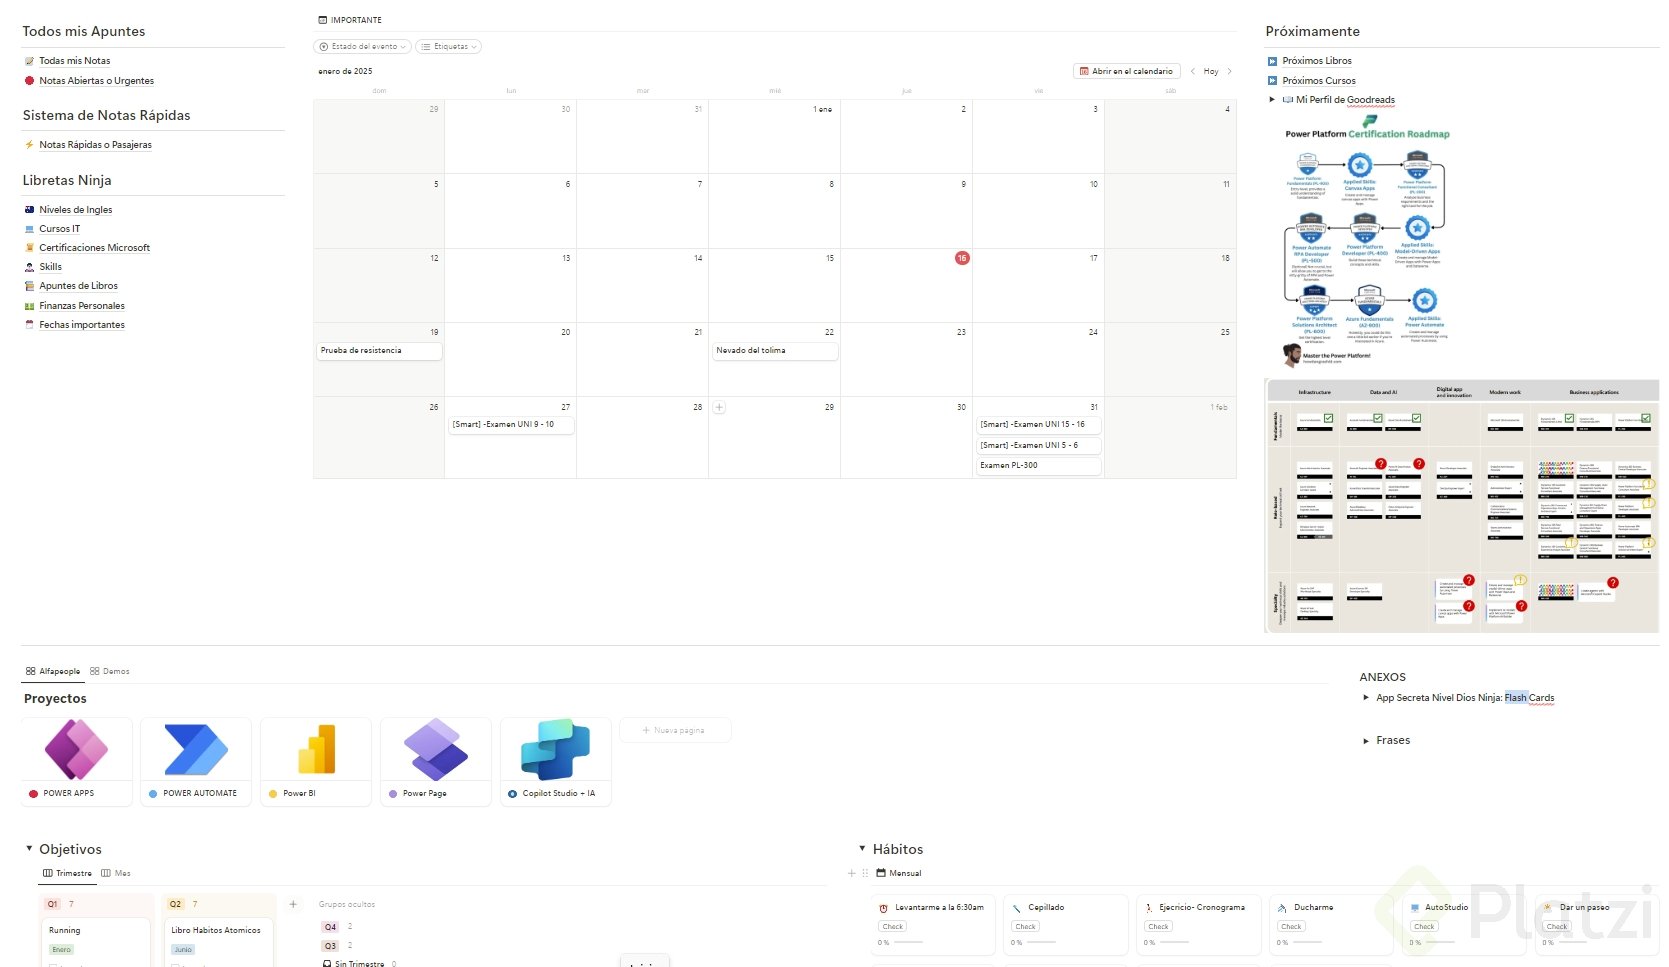Click the lightning icon for Notas Rápidas
The height and width of the screenshot is (967, 1669).
click(x=30, y=145)
